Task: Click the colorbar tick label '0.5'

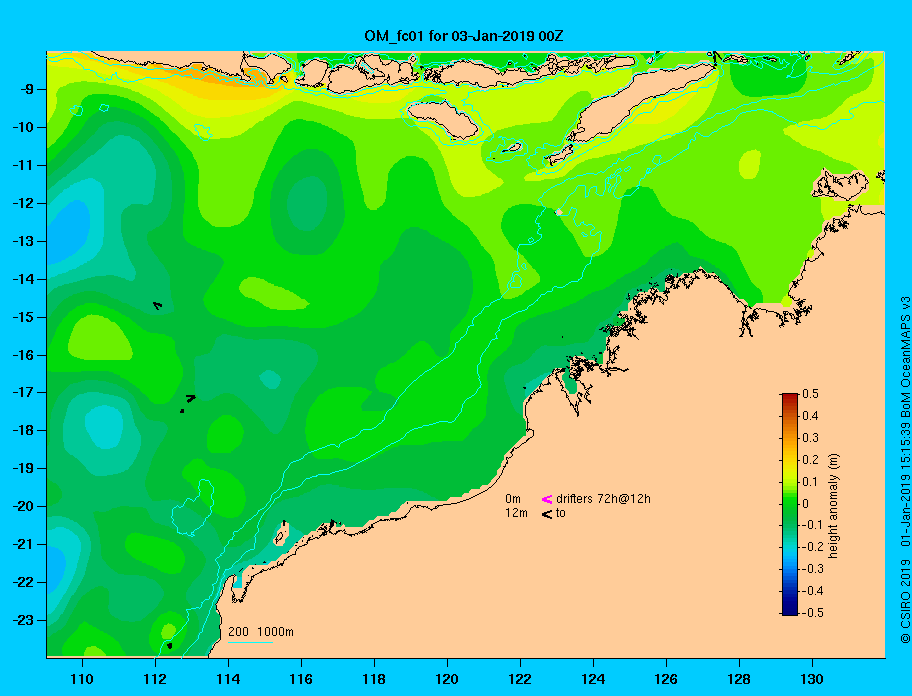Action: pos(810,394)
